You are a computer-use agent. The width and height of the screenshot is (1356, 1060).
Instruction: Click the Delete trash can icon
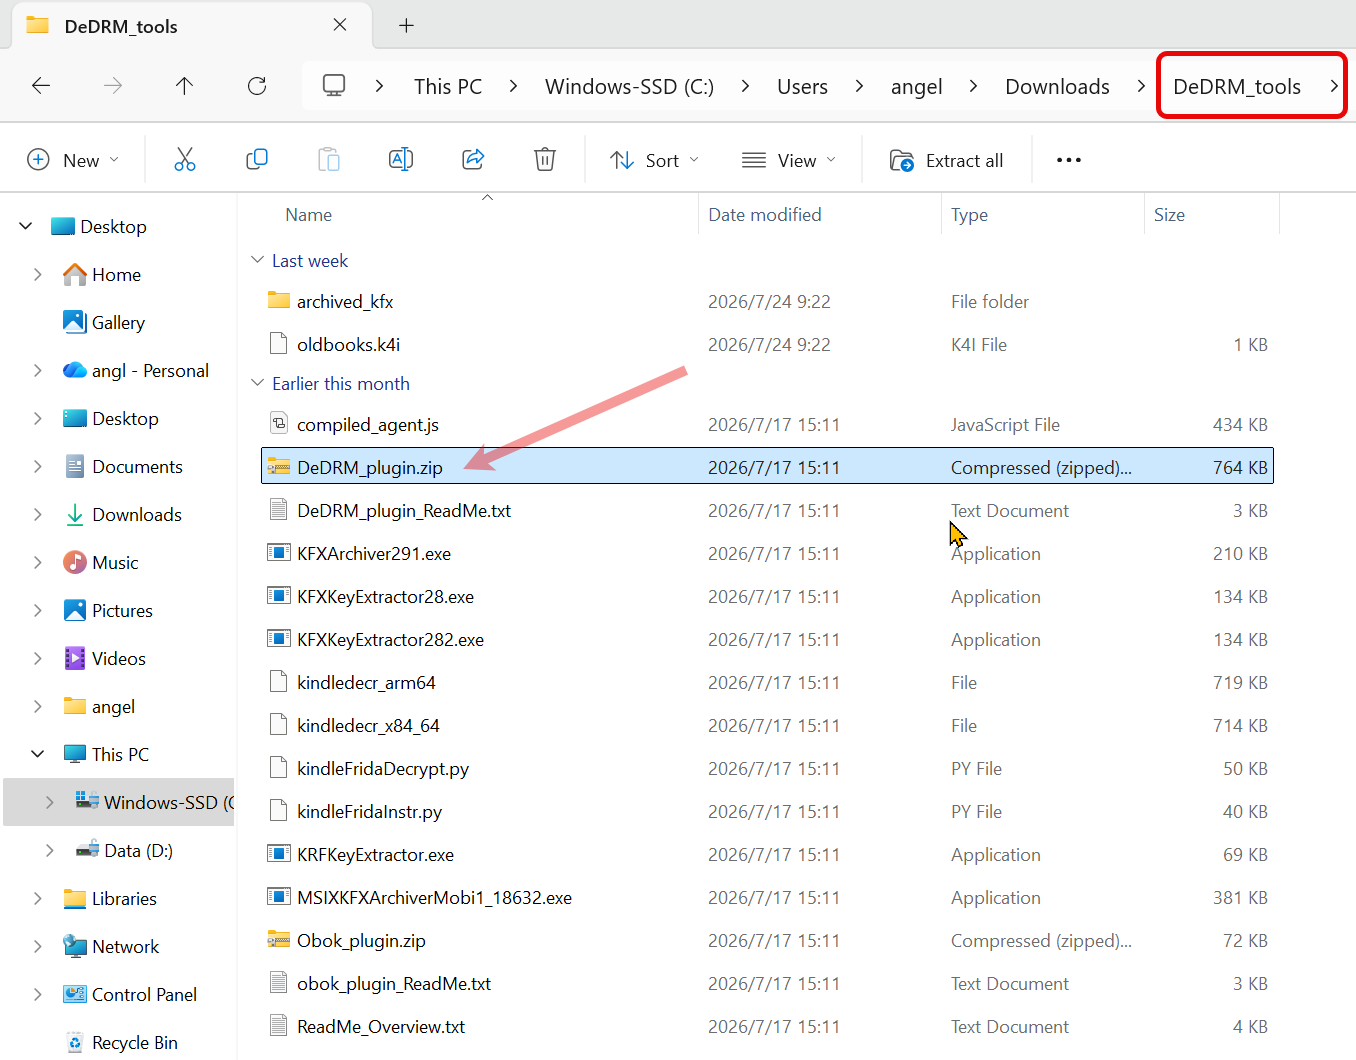tap(545, 160)
